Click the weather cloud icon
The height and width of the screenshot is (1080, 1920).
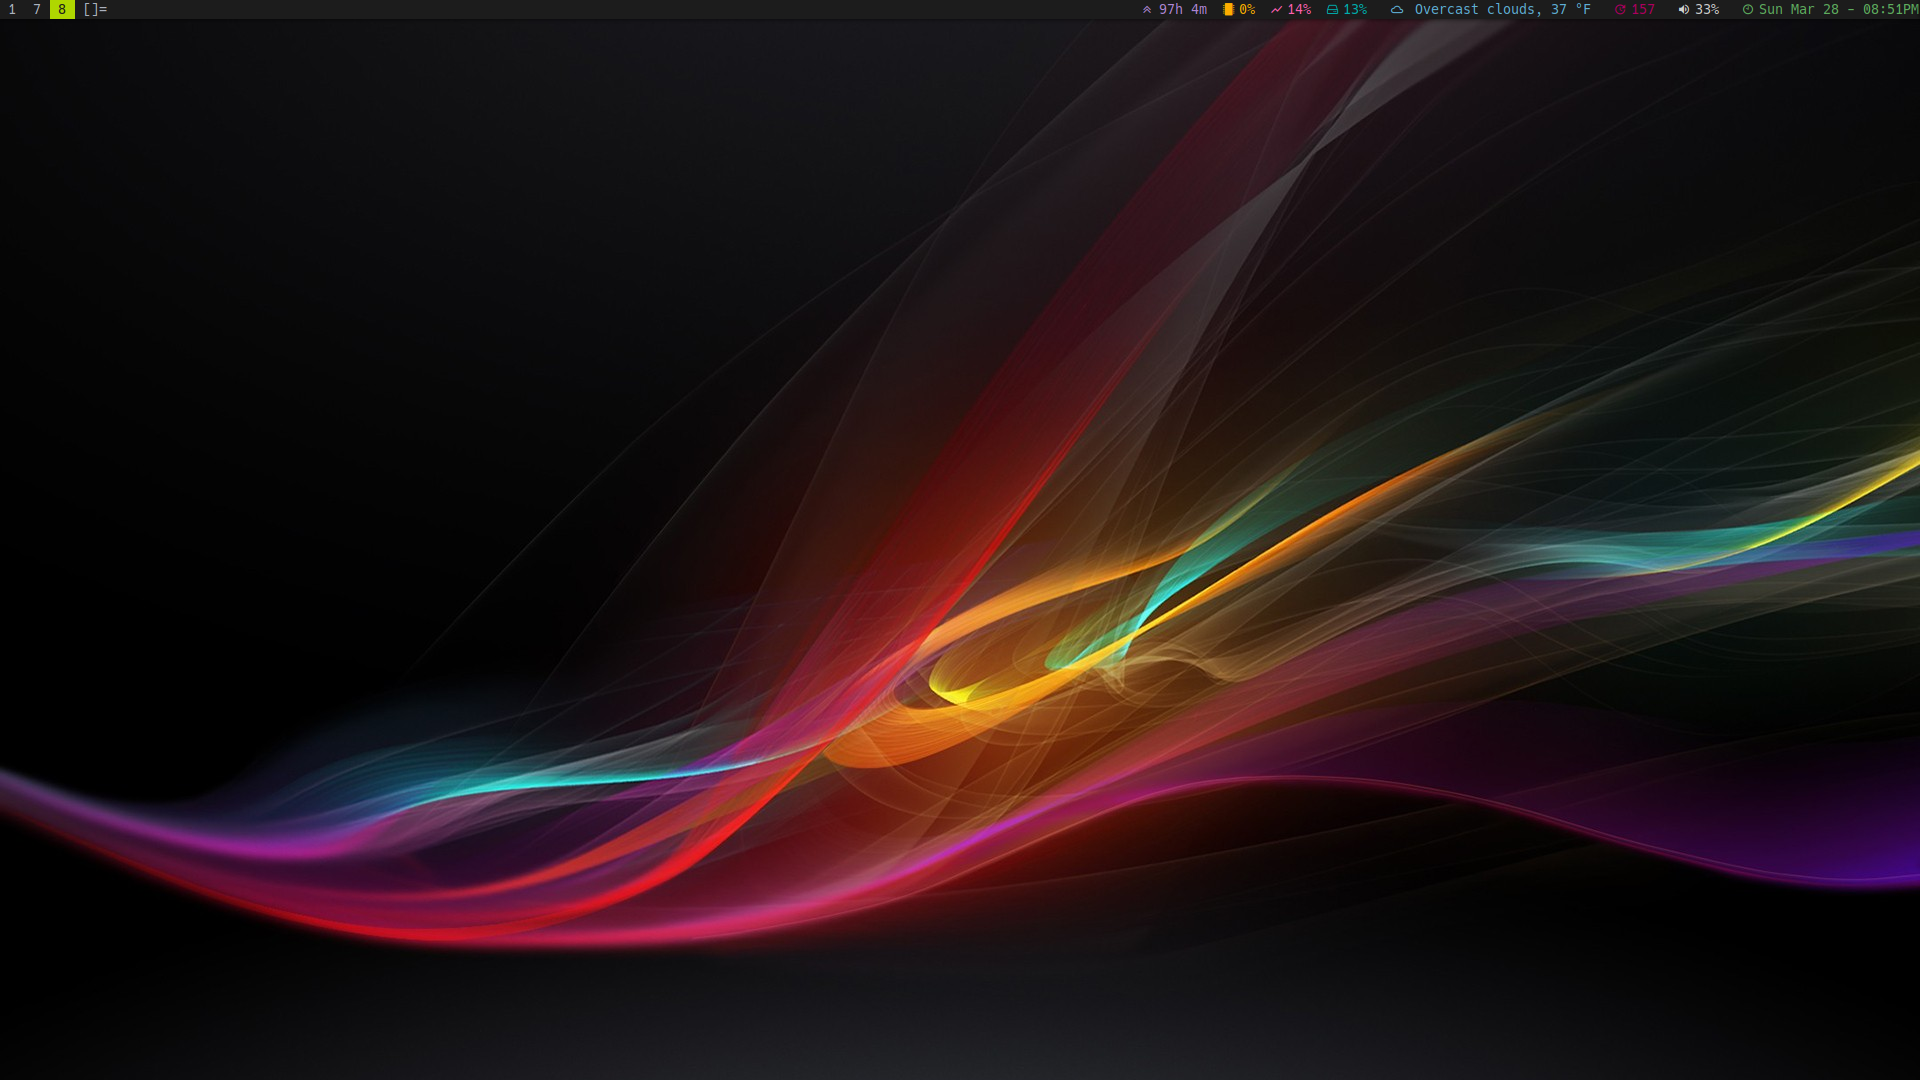[x=1397, y=9]
